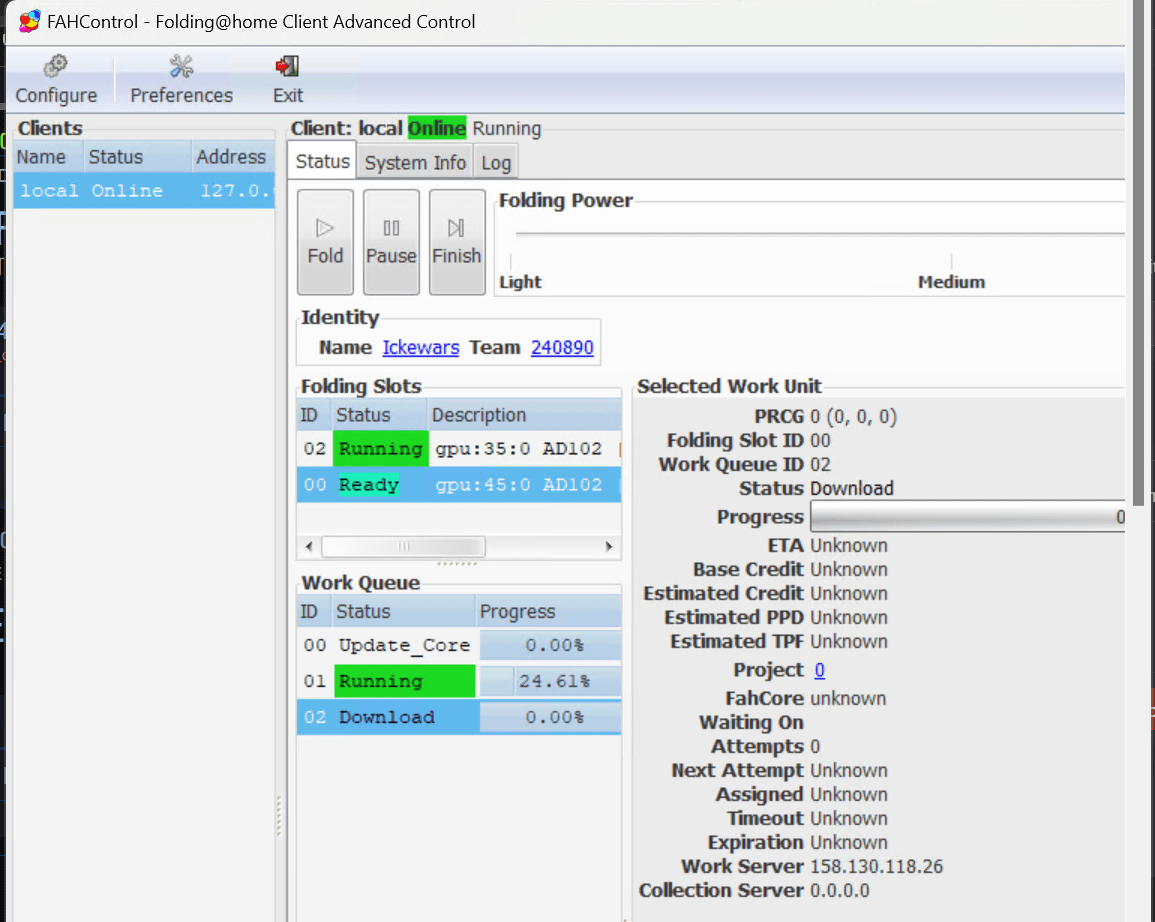Open the Ickewars name link

click(421, 347)
